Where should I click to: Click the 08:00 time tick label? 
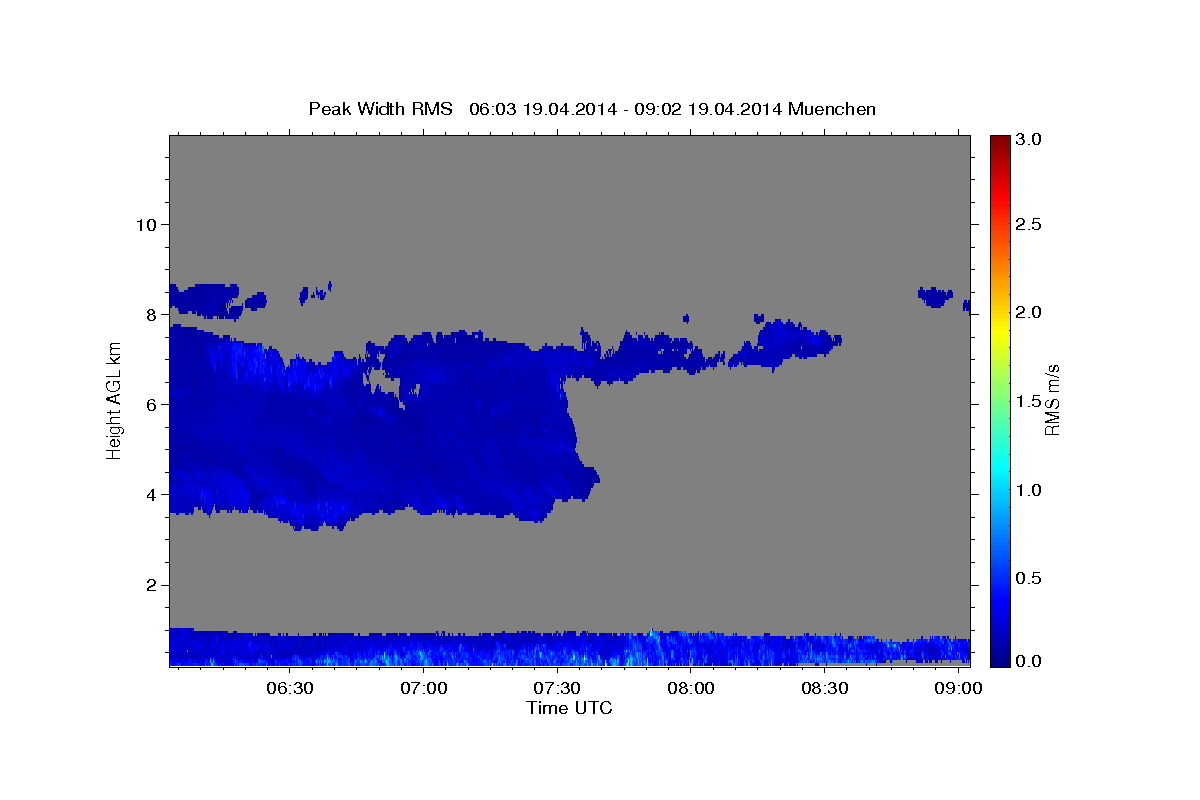[691, 689]
